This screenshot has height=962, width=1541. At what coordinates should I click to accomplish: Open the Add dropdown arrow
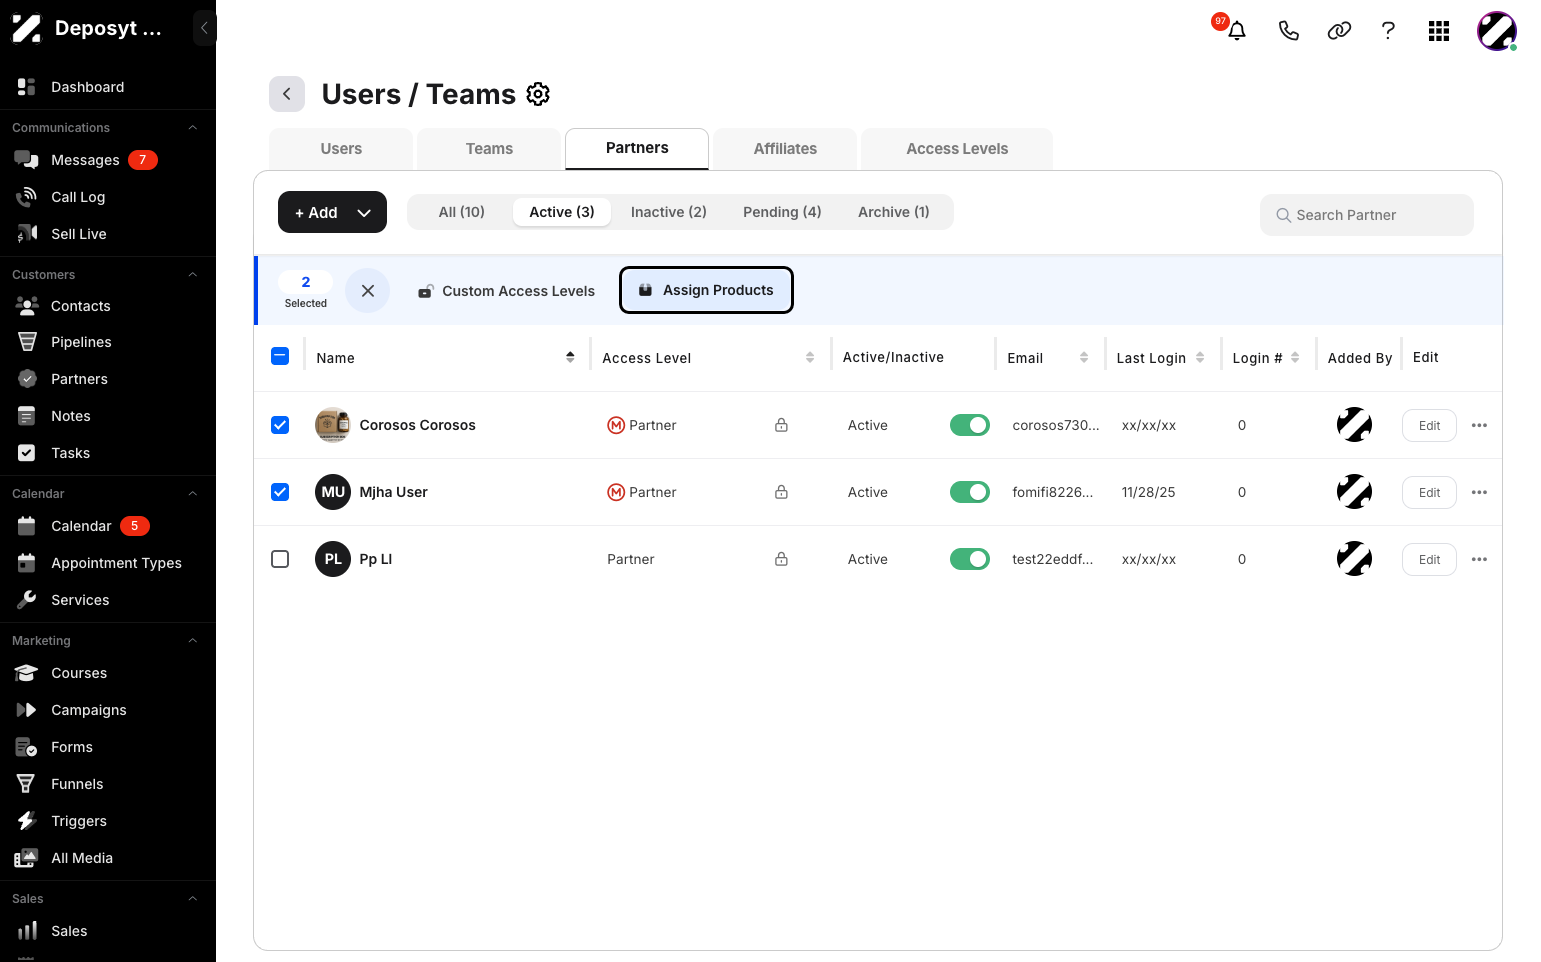[x=364, y=212]
